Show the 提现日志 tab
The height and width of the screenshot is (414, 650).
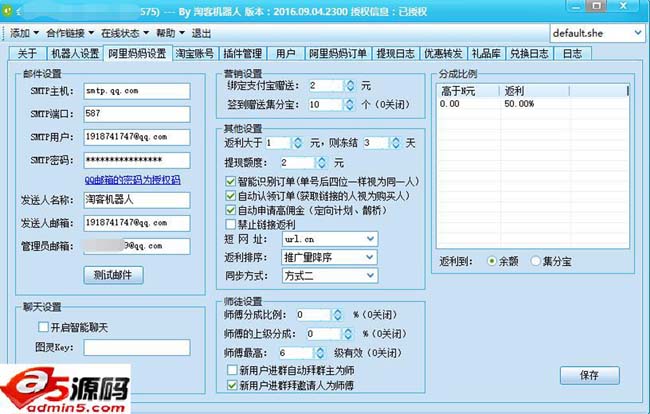click(x=395, y=53)
